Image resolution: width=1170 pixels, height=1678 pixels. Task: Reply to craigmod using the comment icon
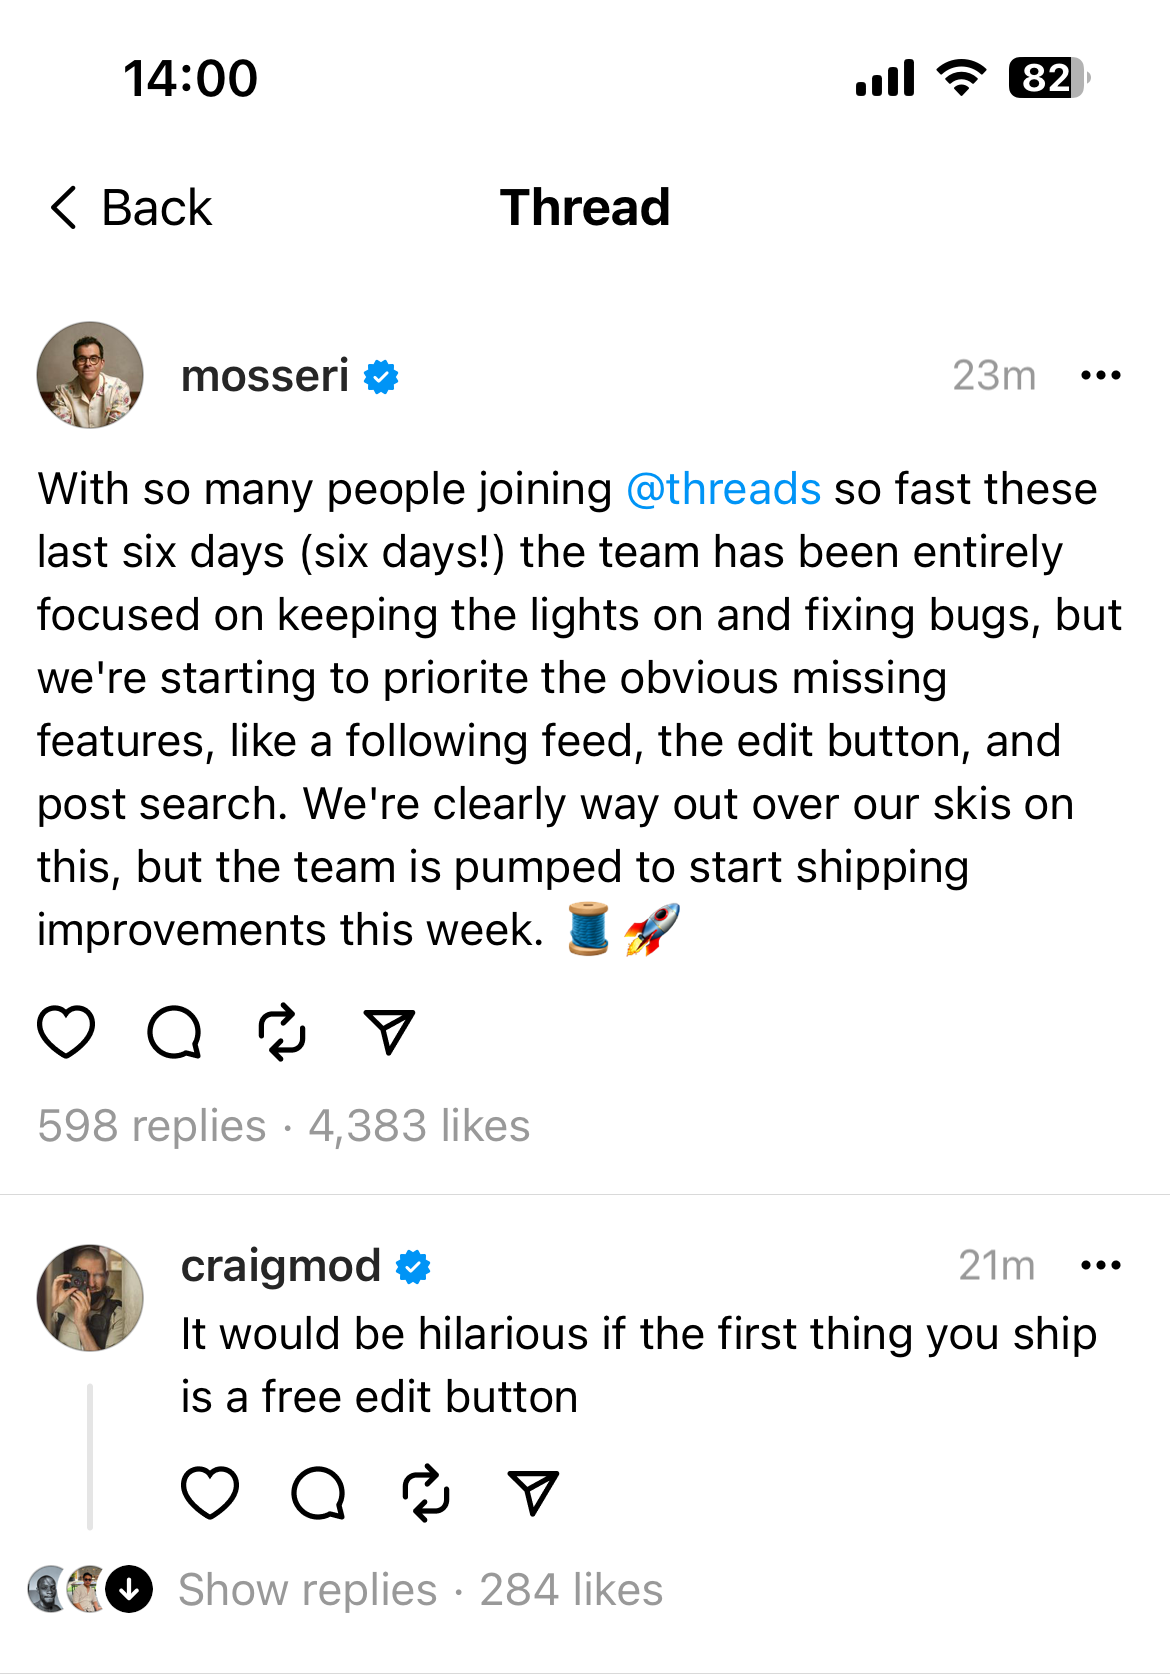(318, 1493)
